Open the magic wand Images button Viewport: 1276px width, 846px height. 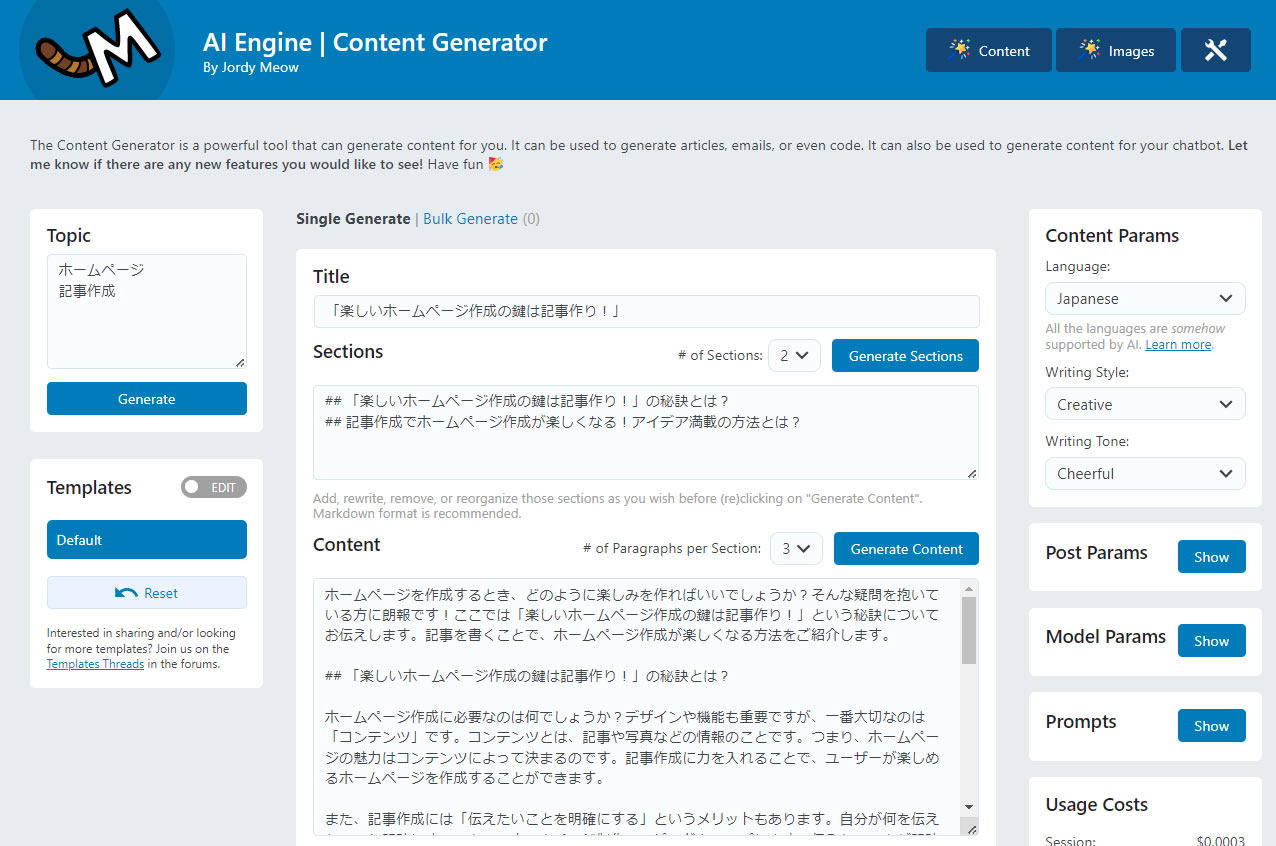coord(1116,50)
